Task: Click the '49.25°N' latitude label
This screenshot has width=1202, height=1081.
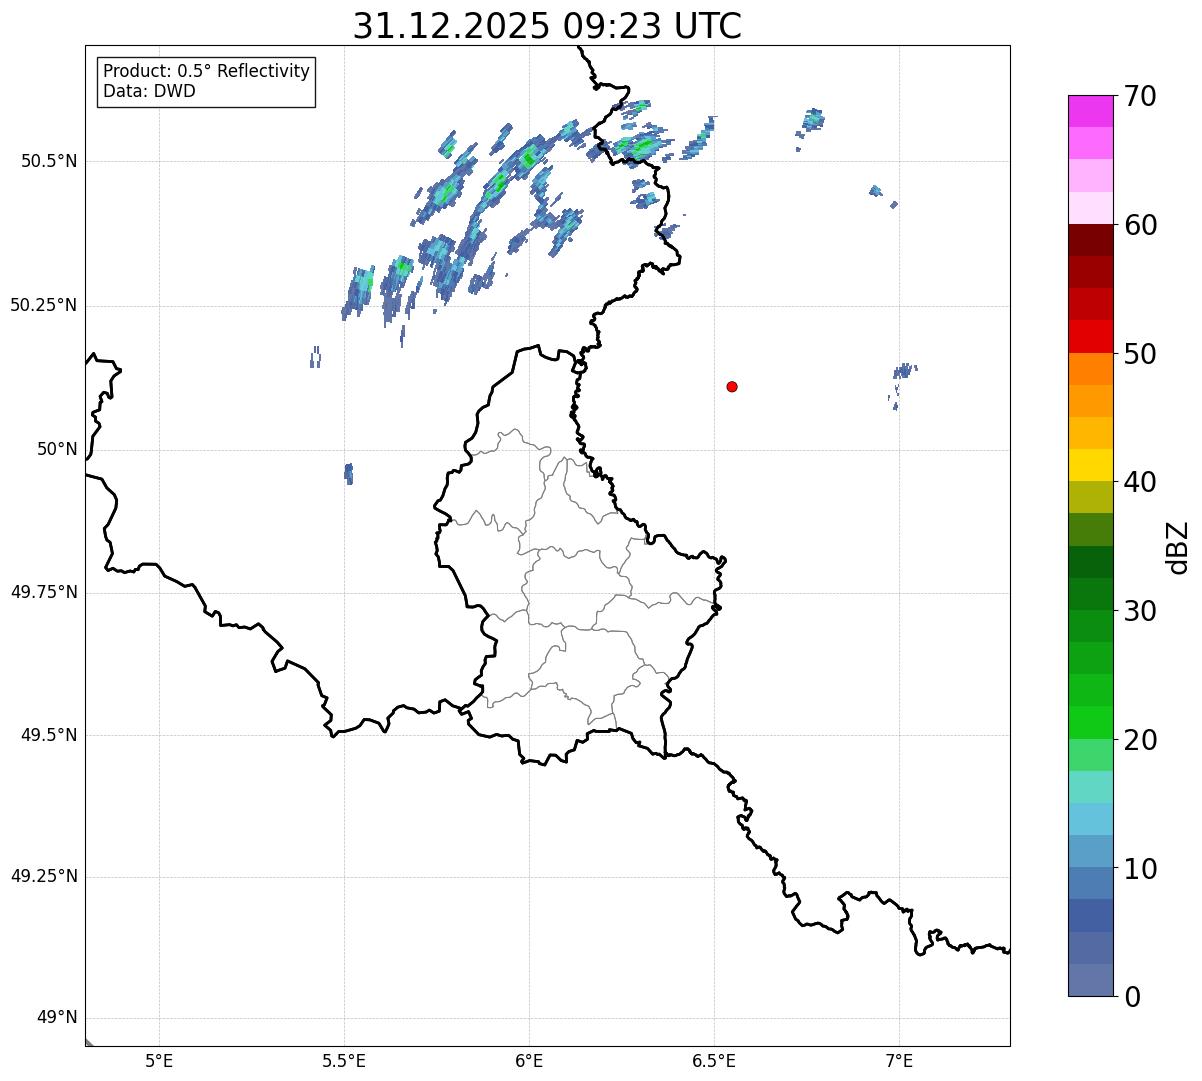Action: [x=43, y=876]
